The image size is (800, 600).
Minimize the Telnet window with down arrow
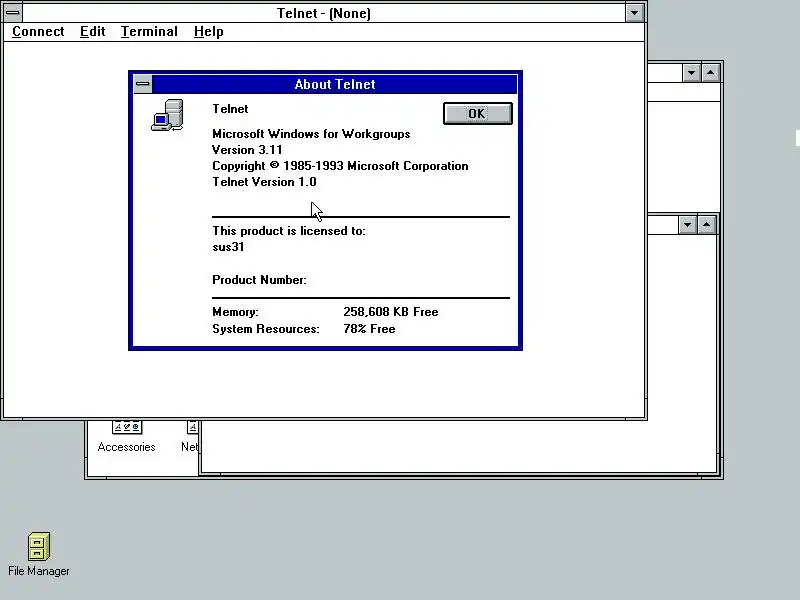[634, 13]
